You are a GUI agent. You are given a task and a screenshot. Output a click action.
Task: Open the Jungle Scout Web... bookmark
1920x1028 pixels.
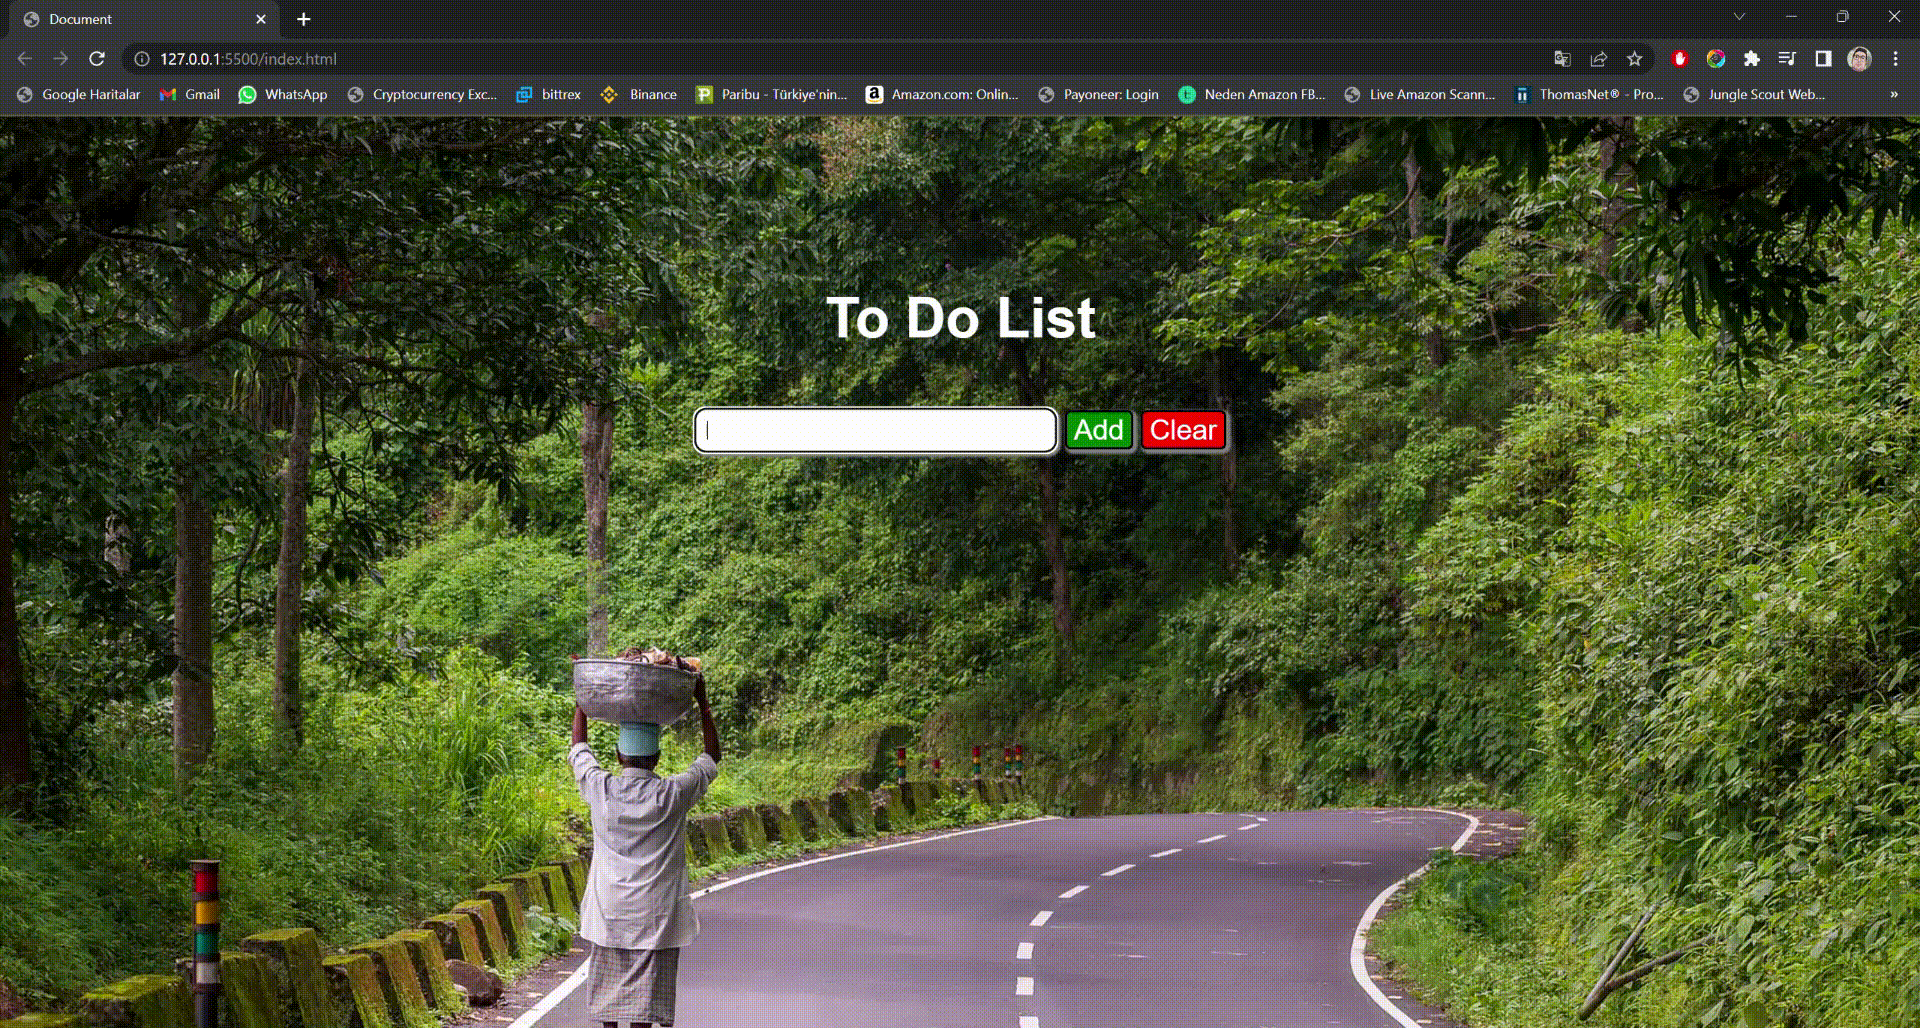click(1755, 94)
